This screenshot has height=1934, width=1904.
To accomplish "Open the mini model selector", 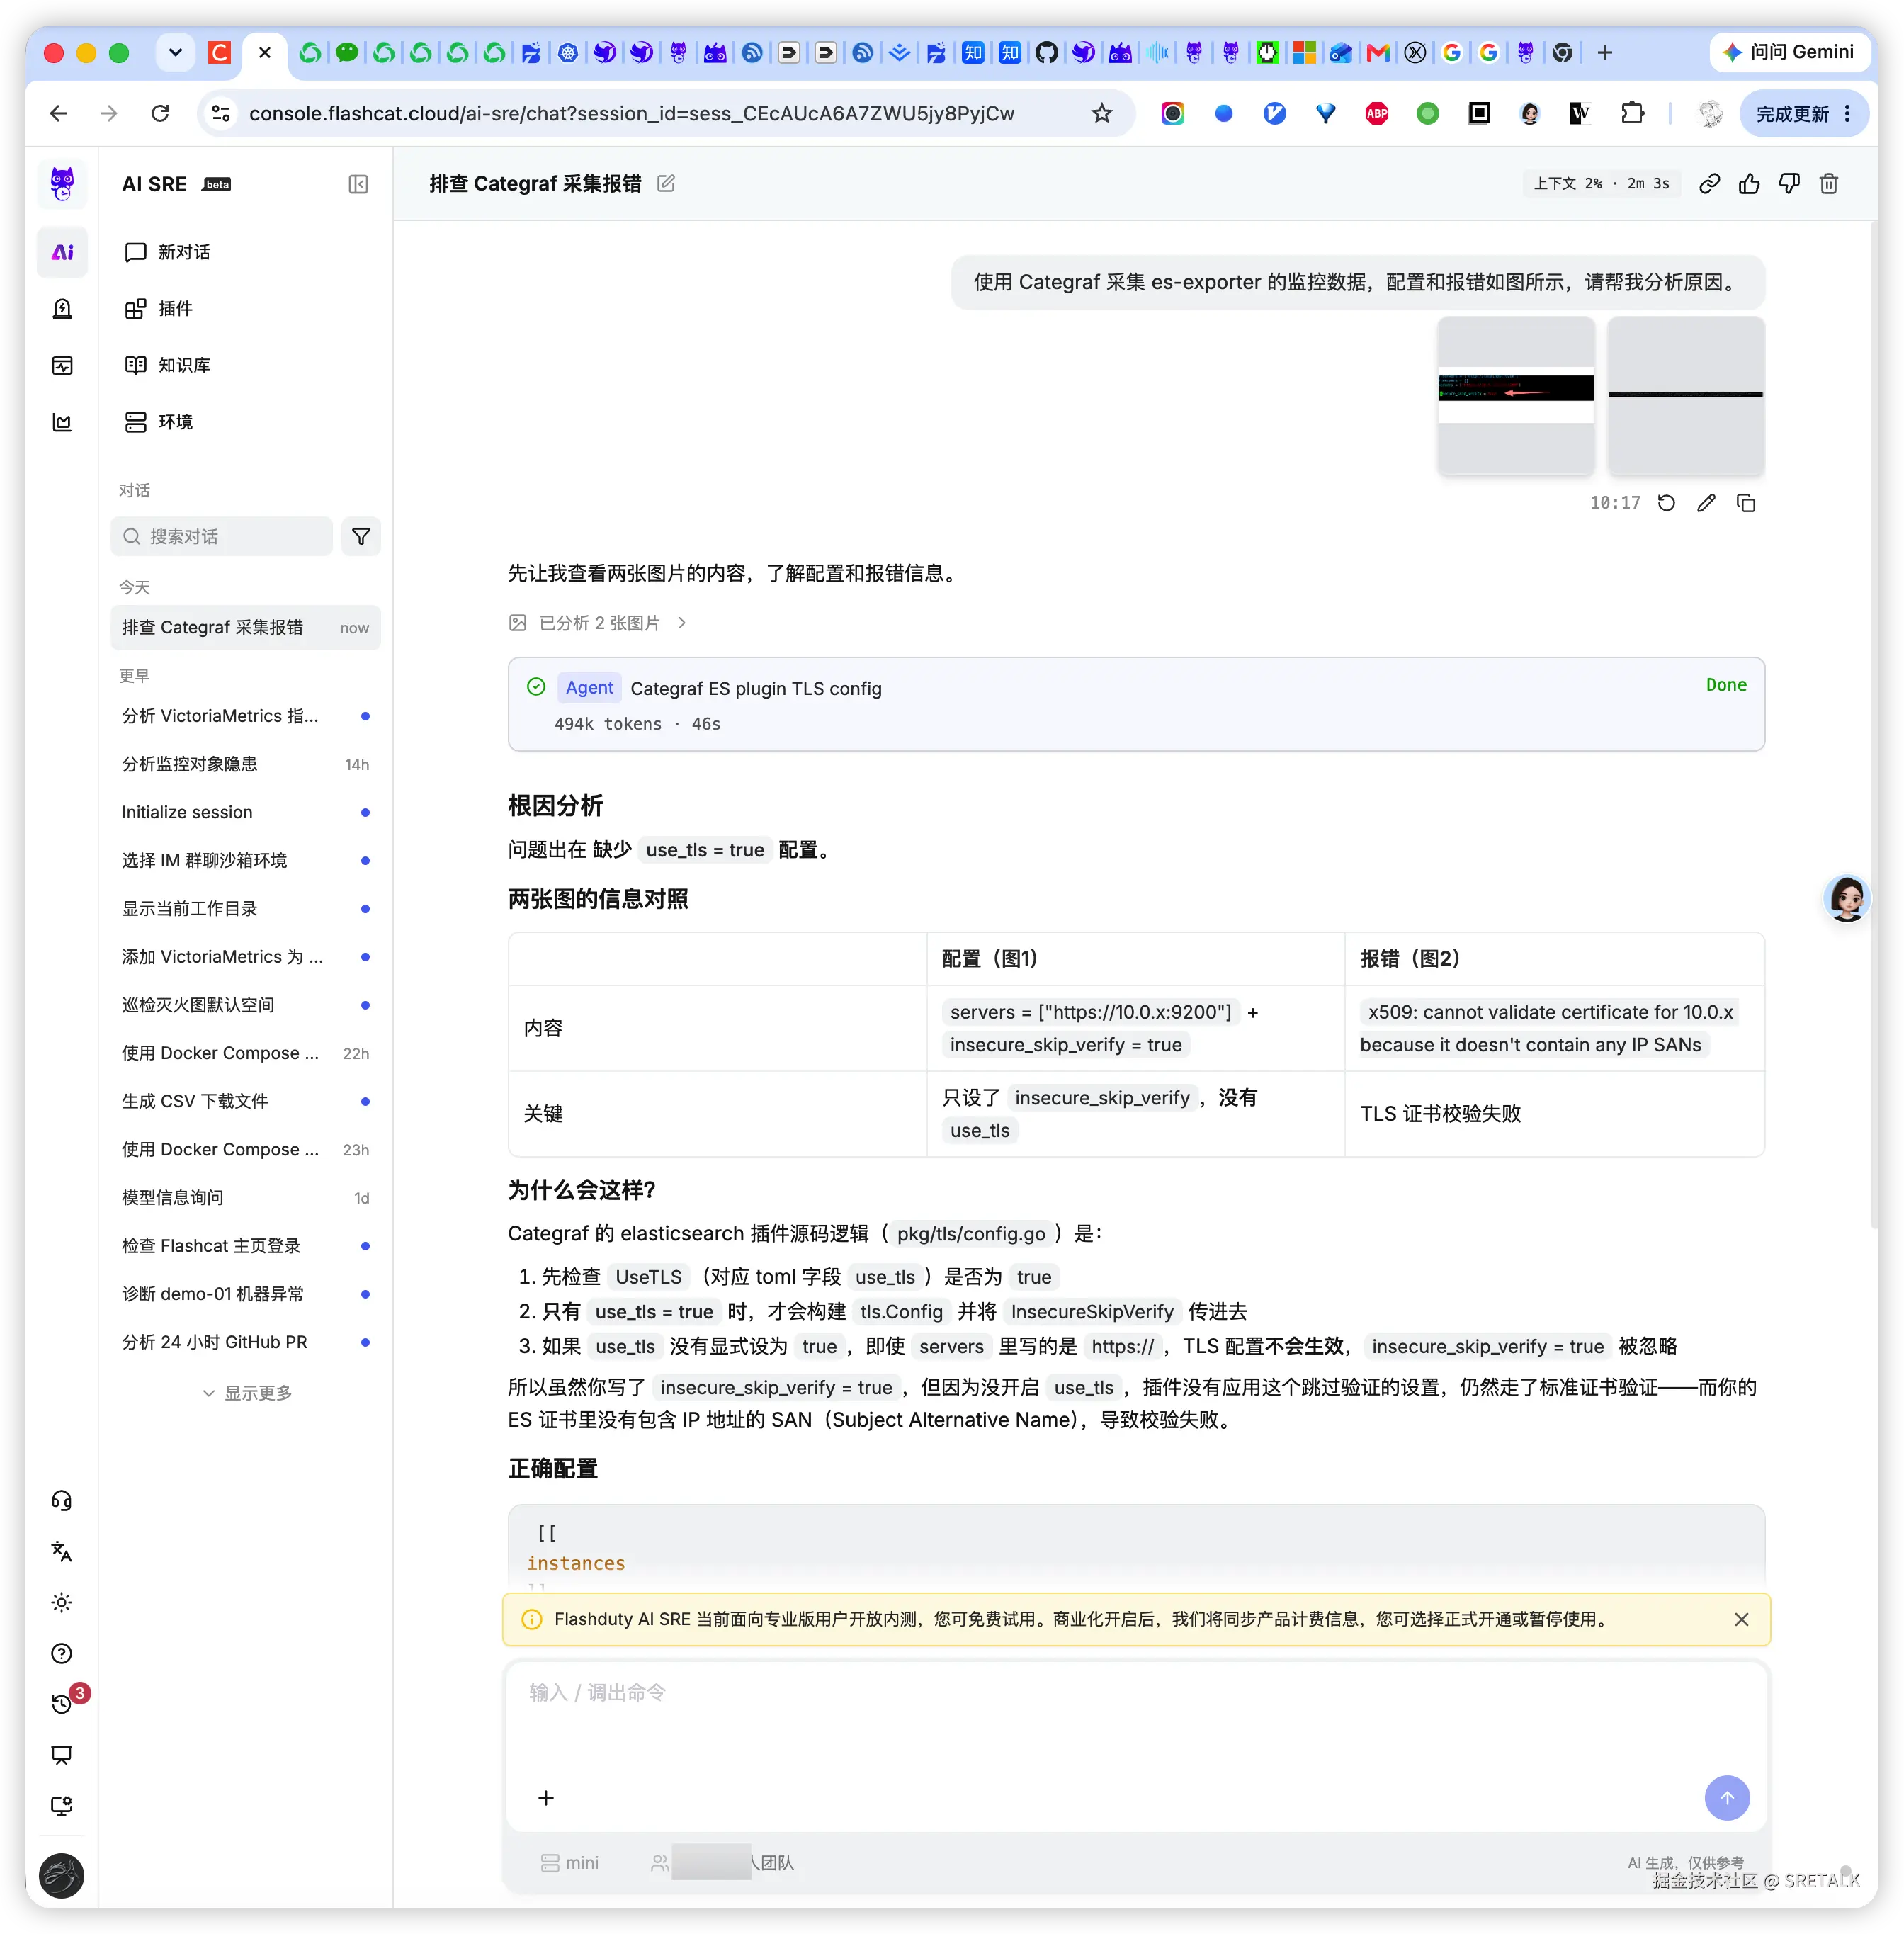I will (x=570, y=1862).
